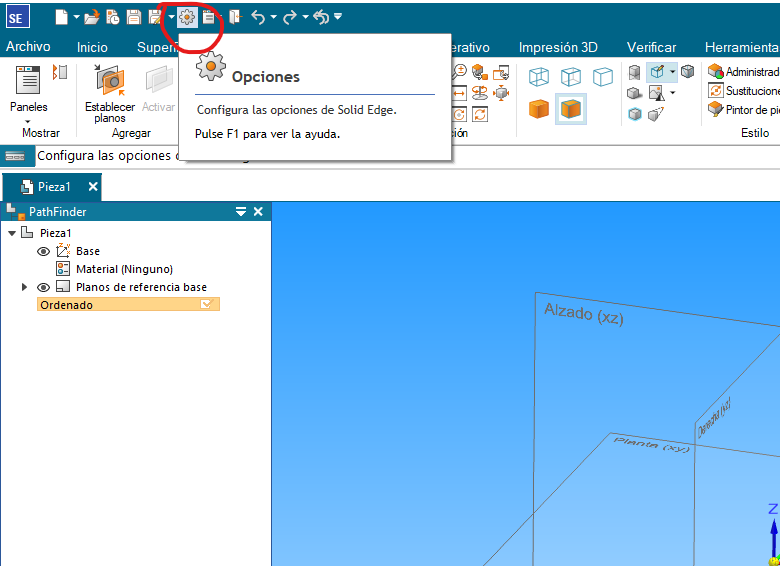Open the Archivo menu
This screenshot has height=566, width=780.
point(28,47)
